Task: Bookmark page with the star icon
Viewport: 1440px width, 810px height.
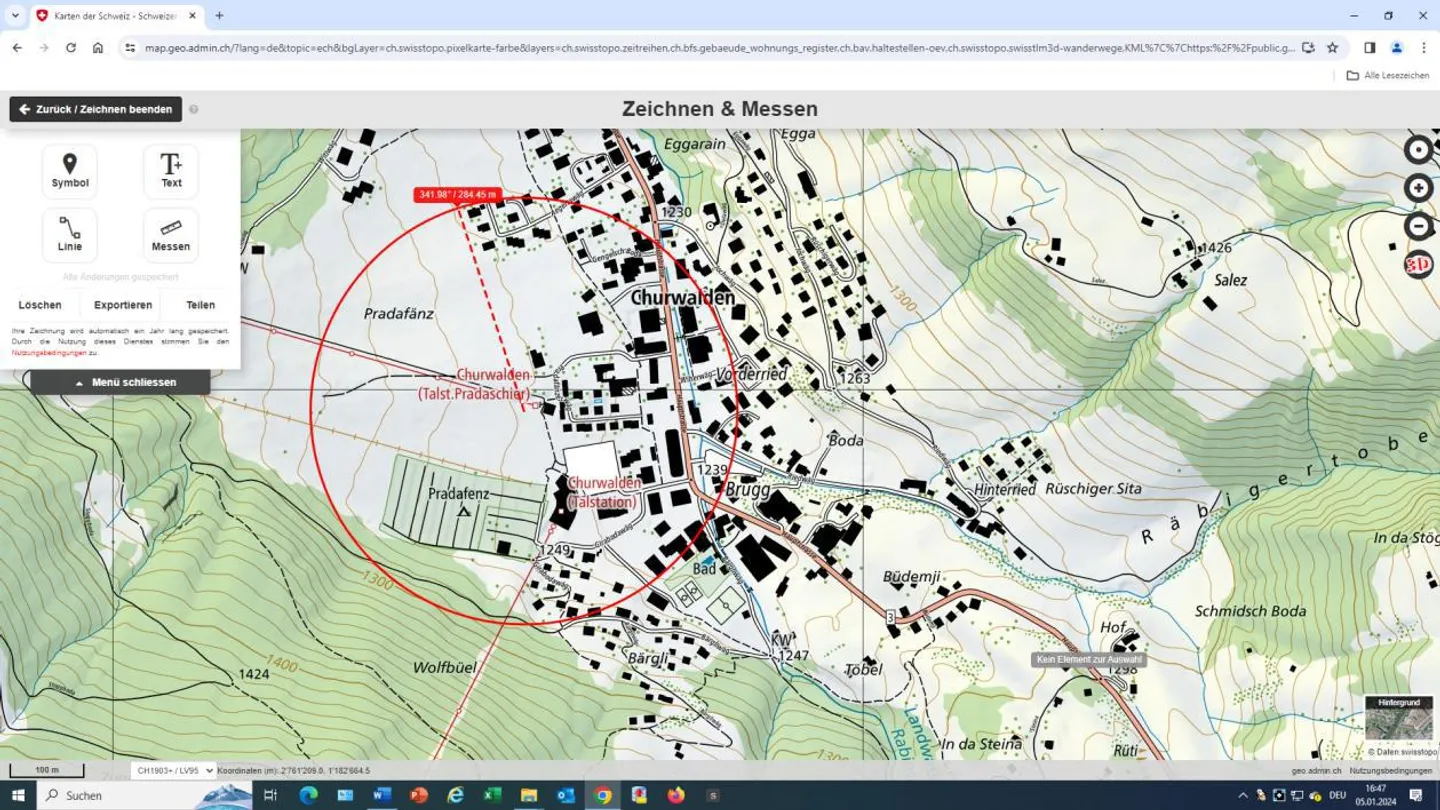Action: (1332, 47)
